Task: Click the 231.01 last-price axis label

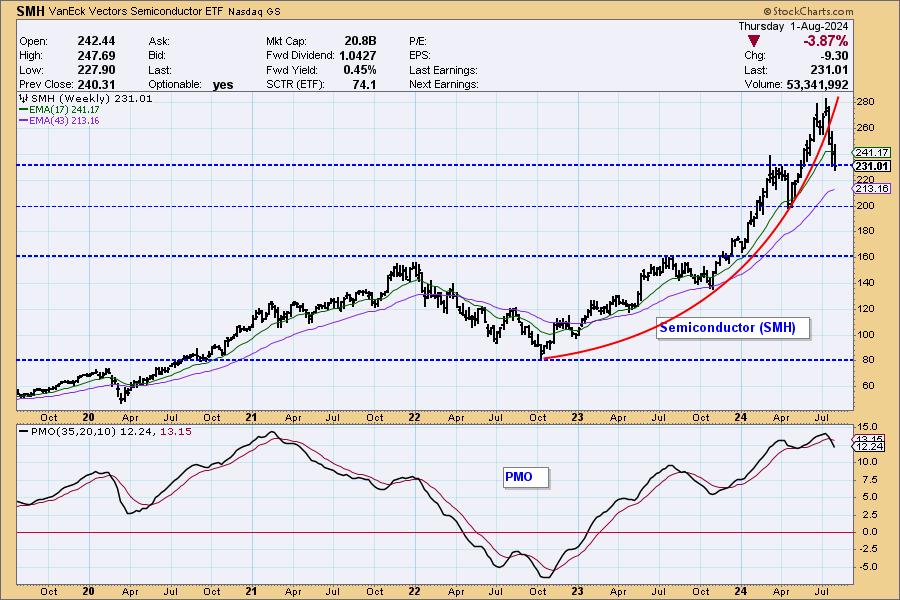Action: pos(871,167)
